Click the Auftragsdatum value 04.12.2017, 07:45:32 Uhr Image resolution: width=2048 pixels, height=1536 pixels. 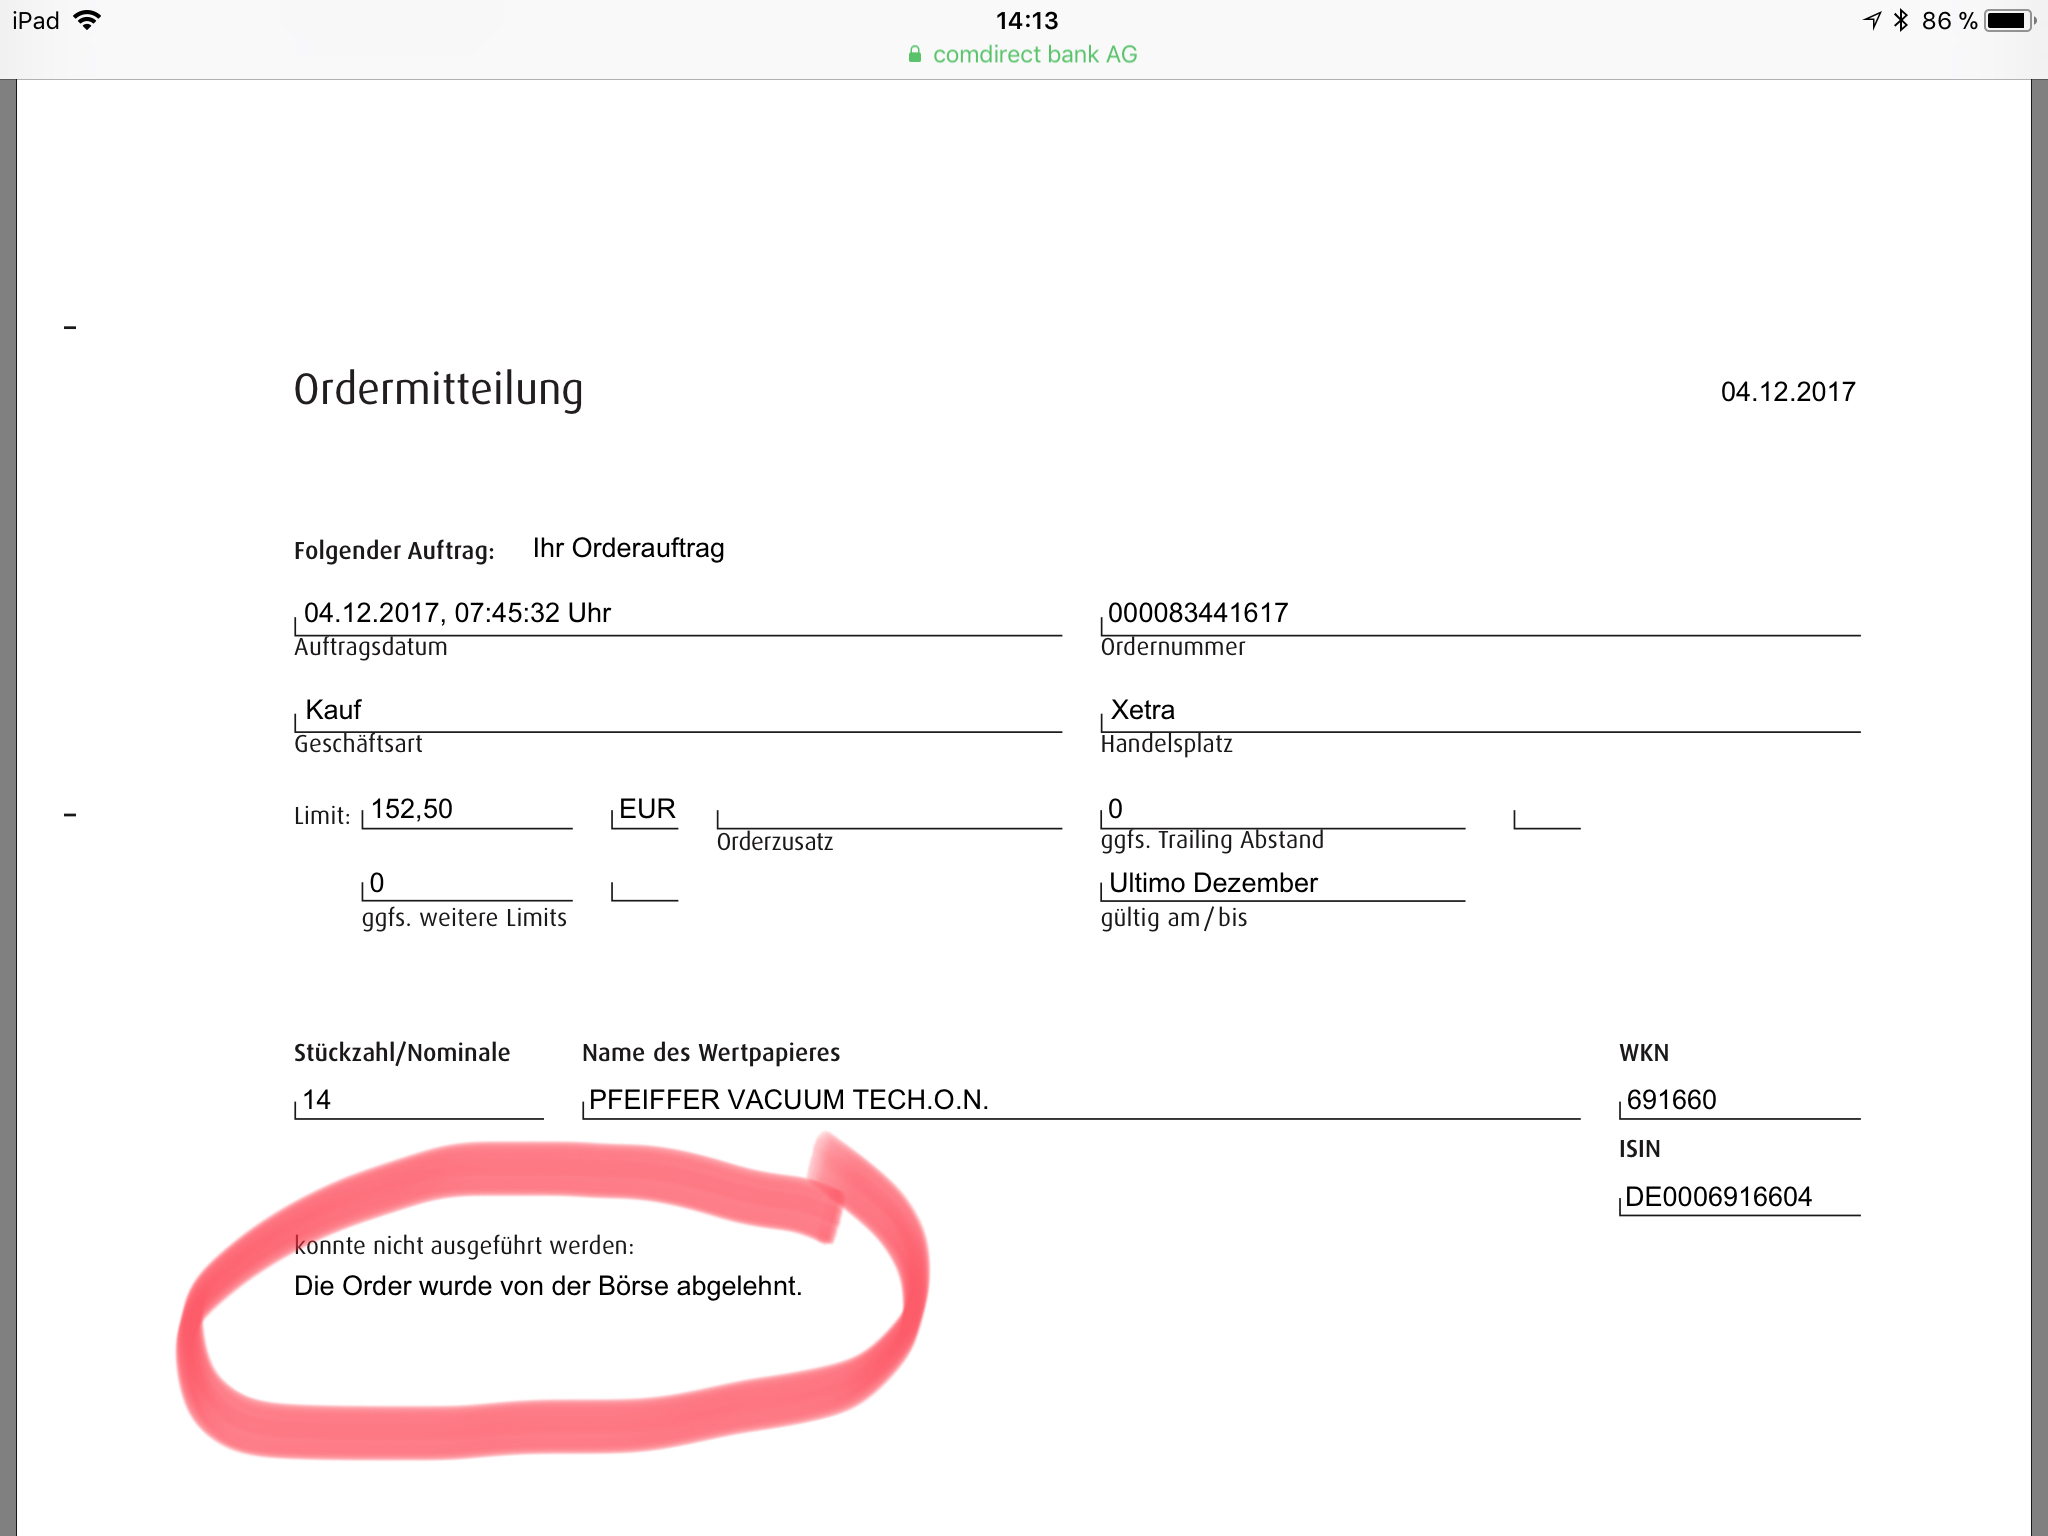click(x=457, y=613)
